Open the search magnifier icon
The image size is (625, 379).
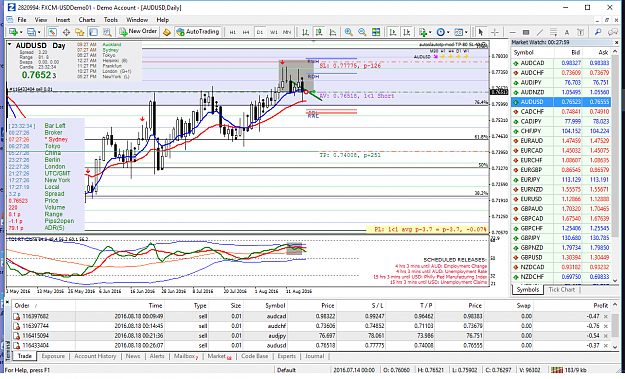[598, 32]
